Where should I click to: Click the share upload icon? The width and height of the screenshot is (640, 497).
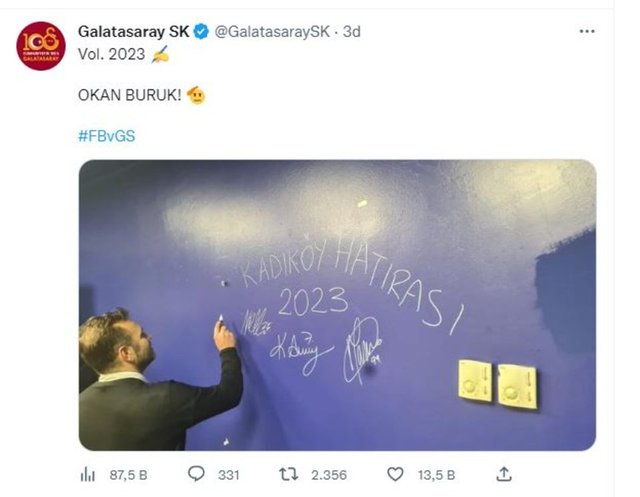pyautogui.click(x=504, y=474)
